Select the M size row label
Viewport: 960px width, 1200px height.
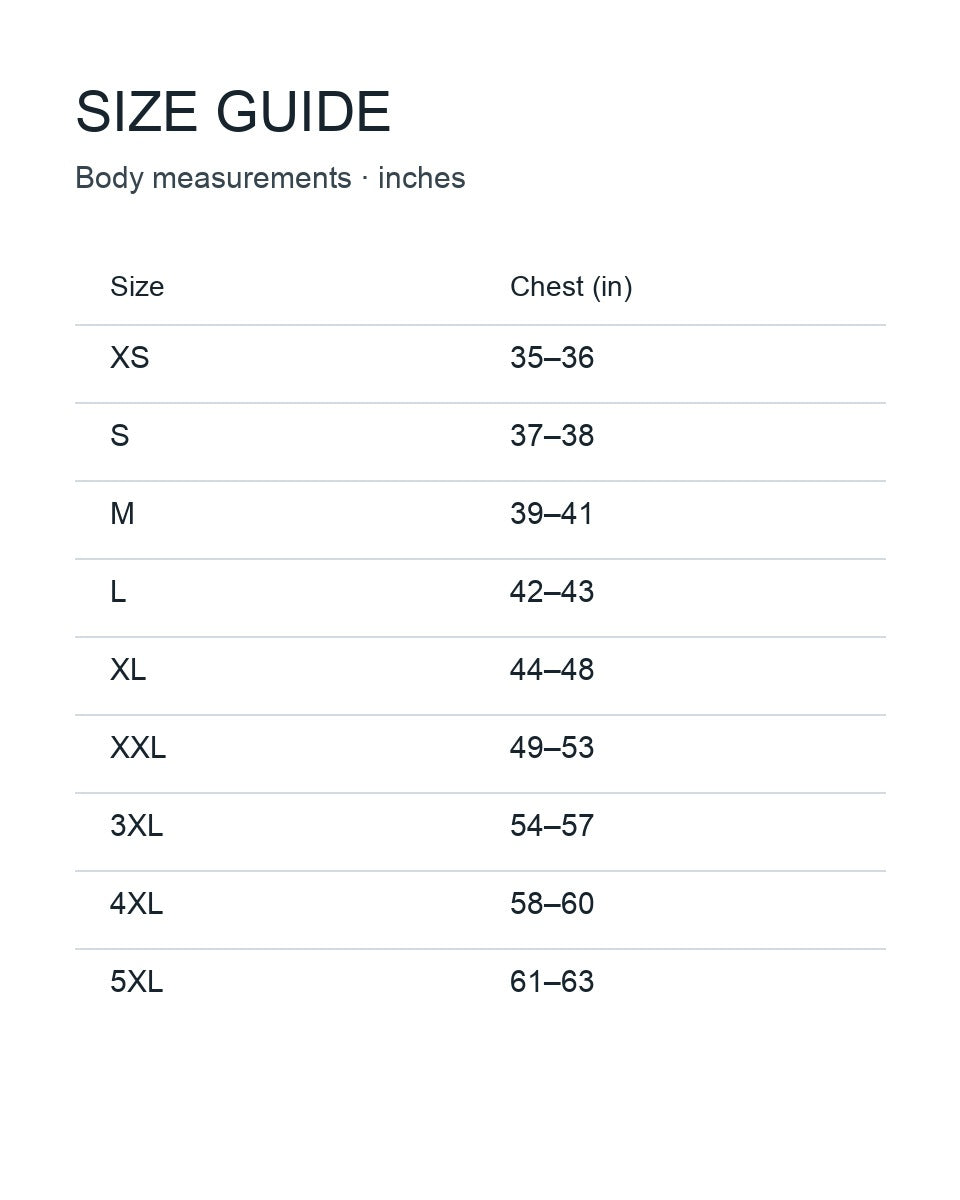[122, 514]
